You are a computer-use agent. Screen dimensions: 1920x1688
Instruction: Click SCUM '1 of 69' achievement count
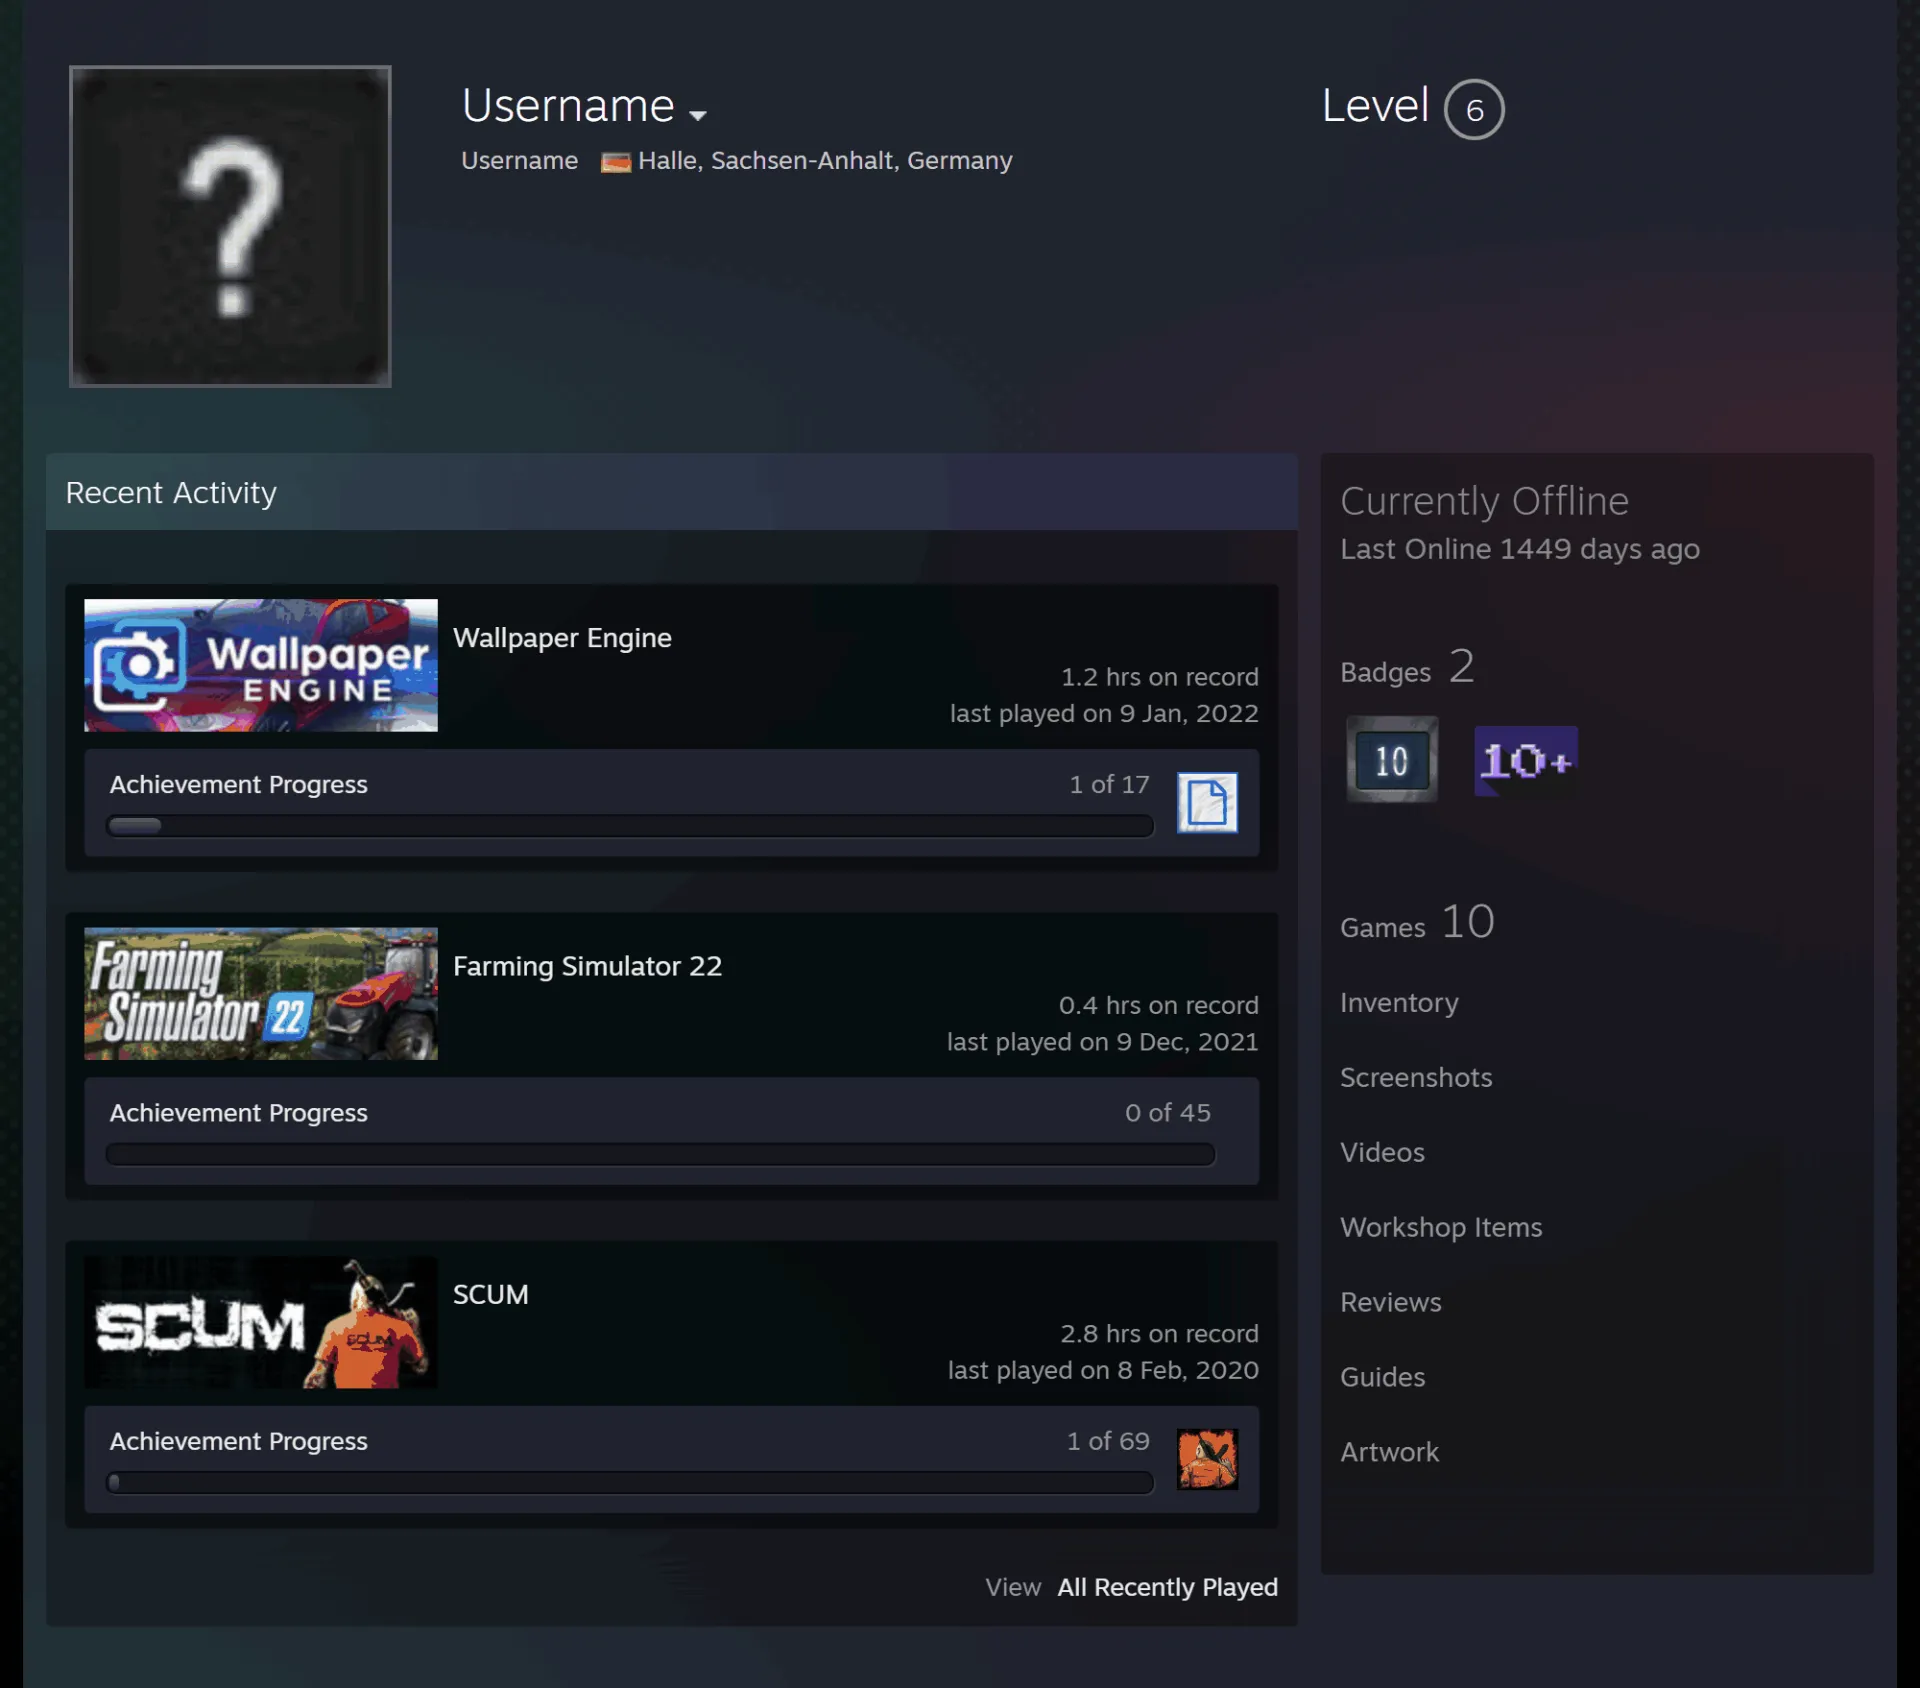point(1108,1441)
